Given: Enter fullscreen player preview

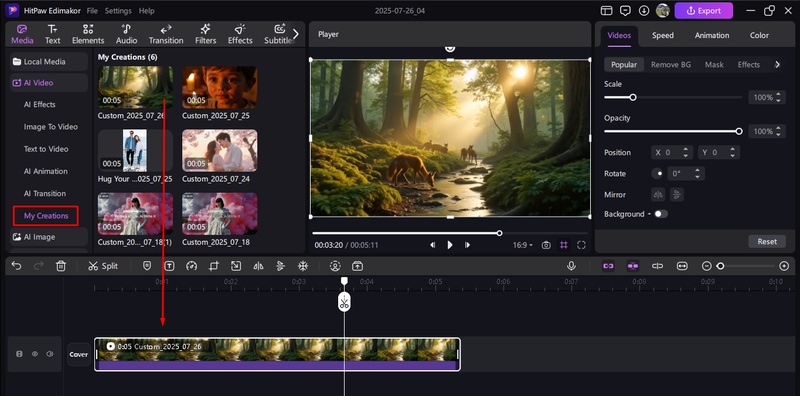Looking at the screenshot, I should pyautogui.click(x=581, y=245).
